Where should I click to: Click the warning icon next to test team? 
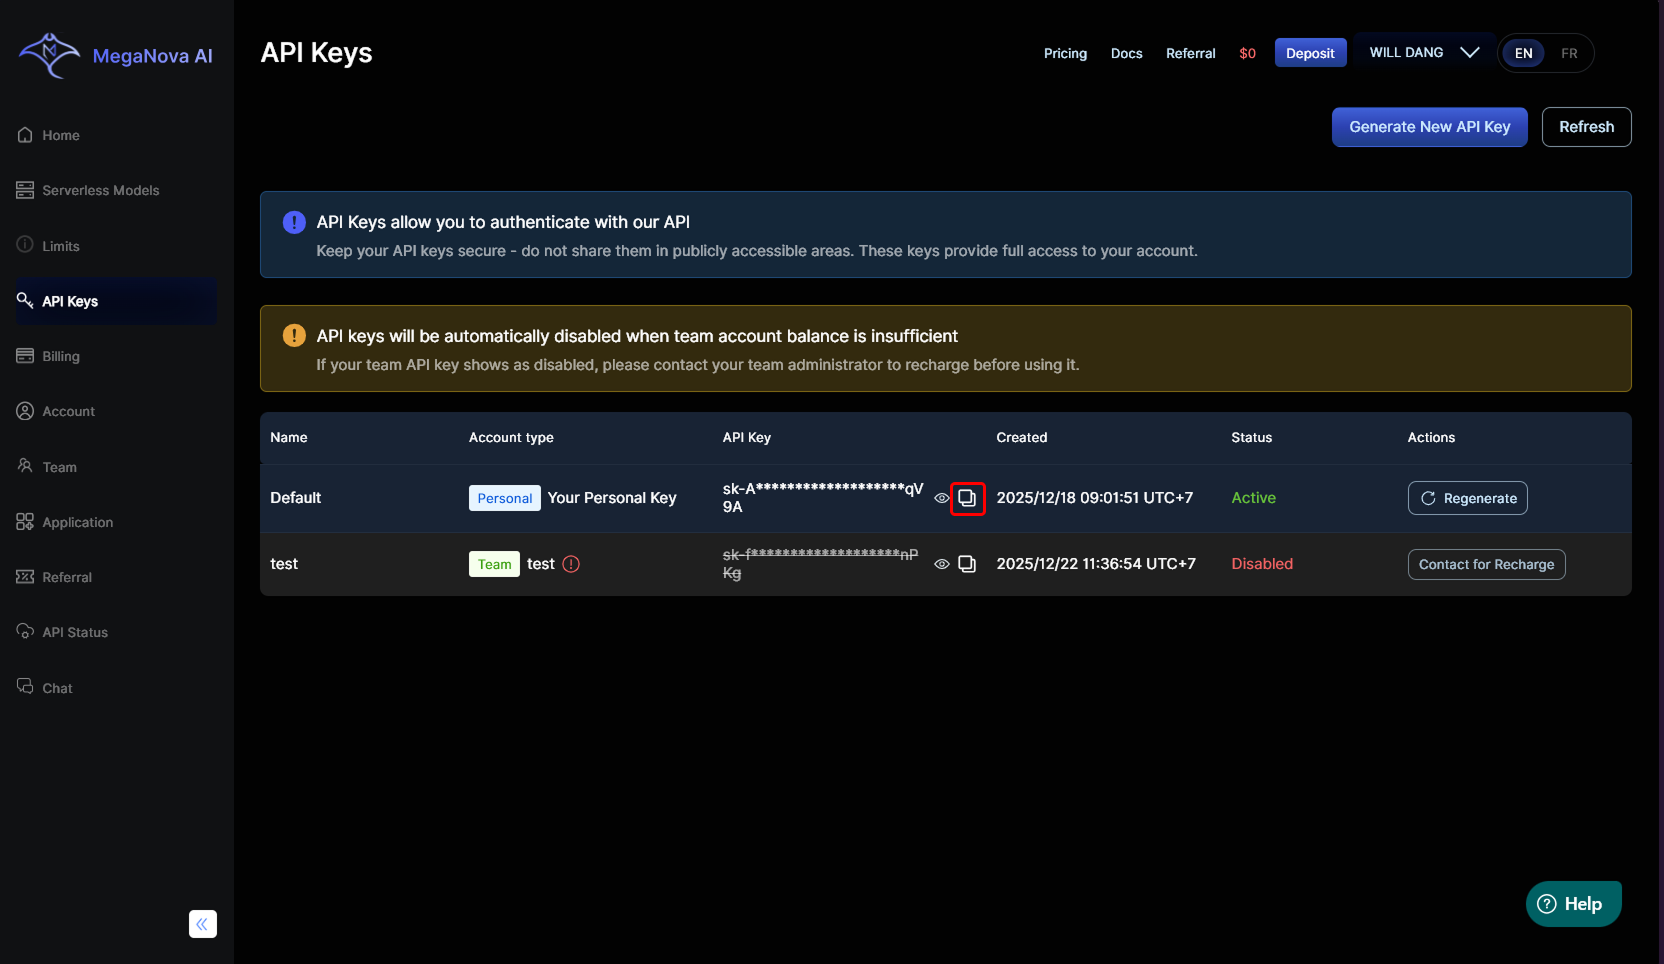tap(571, 564)
